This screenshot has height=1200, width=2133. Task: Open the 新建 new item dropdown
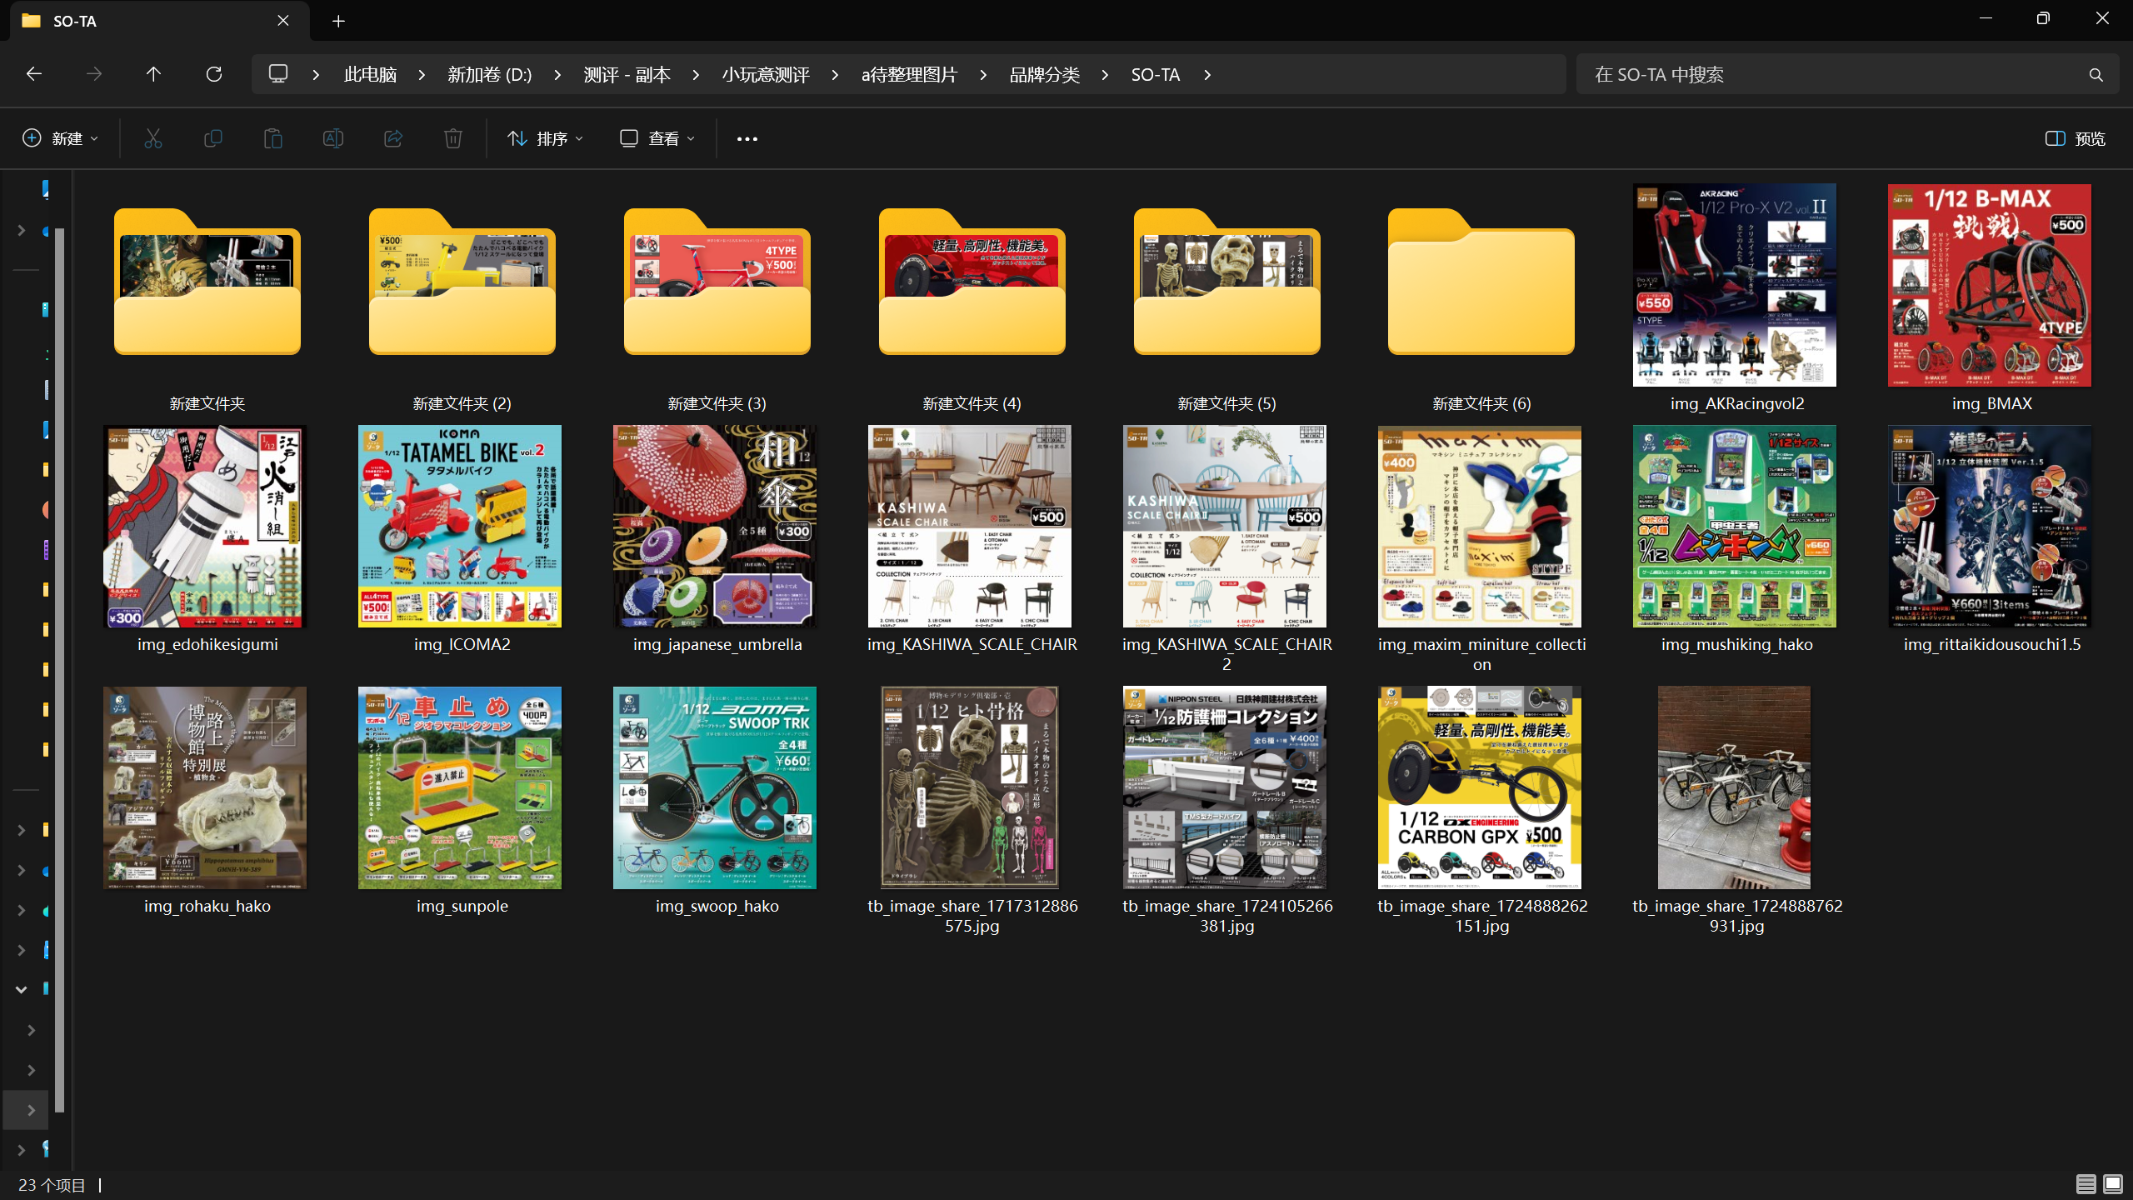point(60,139)
